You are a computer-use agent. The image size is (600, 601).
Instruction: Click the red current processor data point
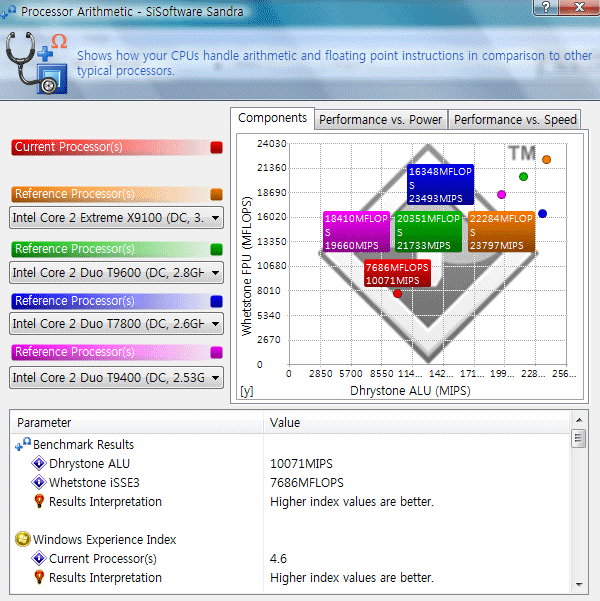(x=398, y=294)
